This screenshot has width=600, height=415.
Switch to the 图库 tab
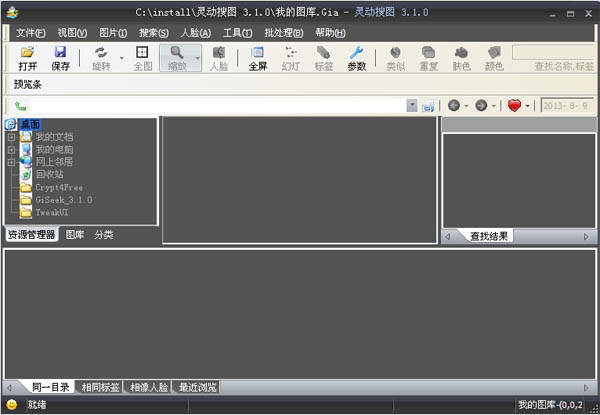[x=75, y=235]
